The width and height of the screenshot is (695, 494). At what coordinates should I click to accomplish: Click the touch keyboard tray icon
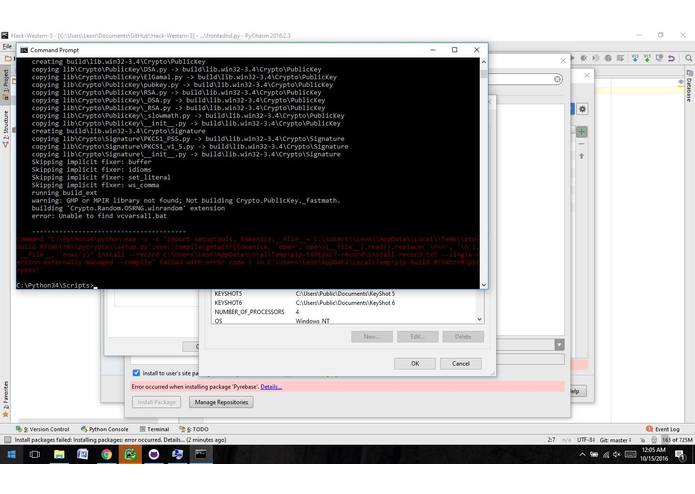(630, 455)
